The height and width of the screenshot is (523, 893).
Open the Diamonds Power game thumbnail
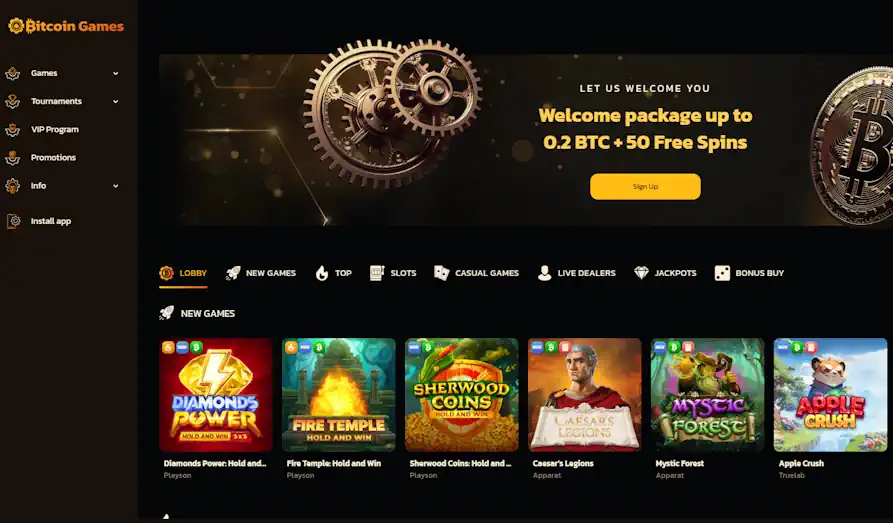pos(216,395)
